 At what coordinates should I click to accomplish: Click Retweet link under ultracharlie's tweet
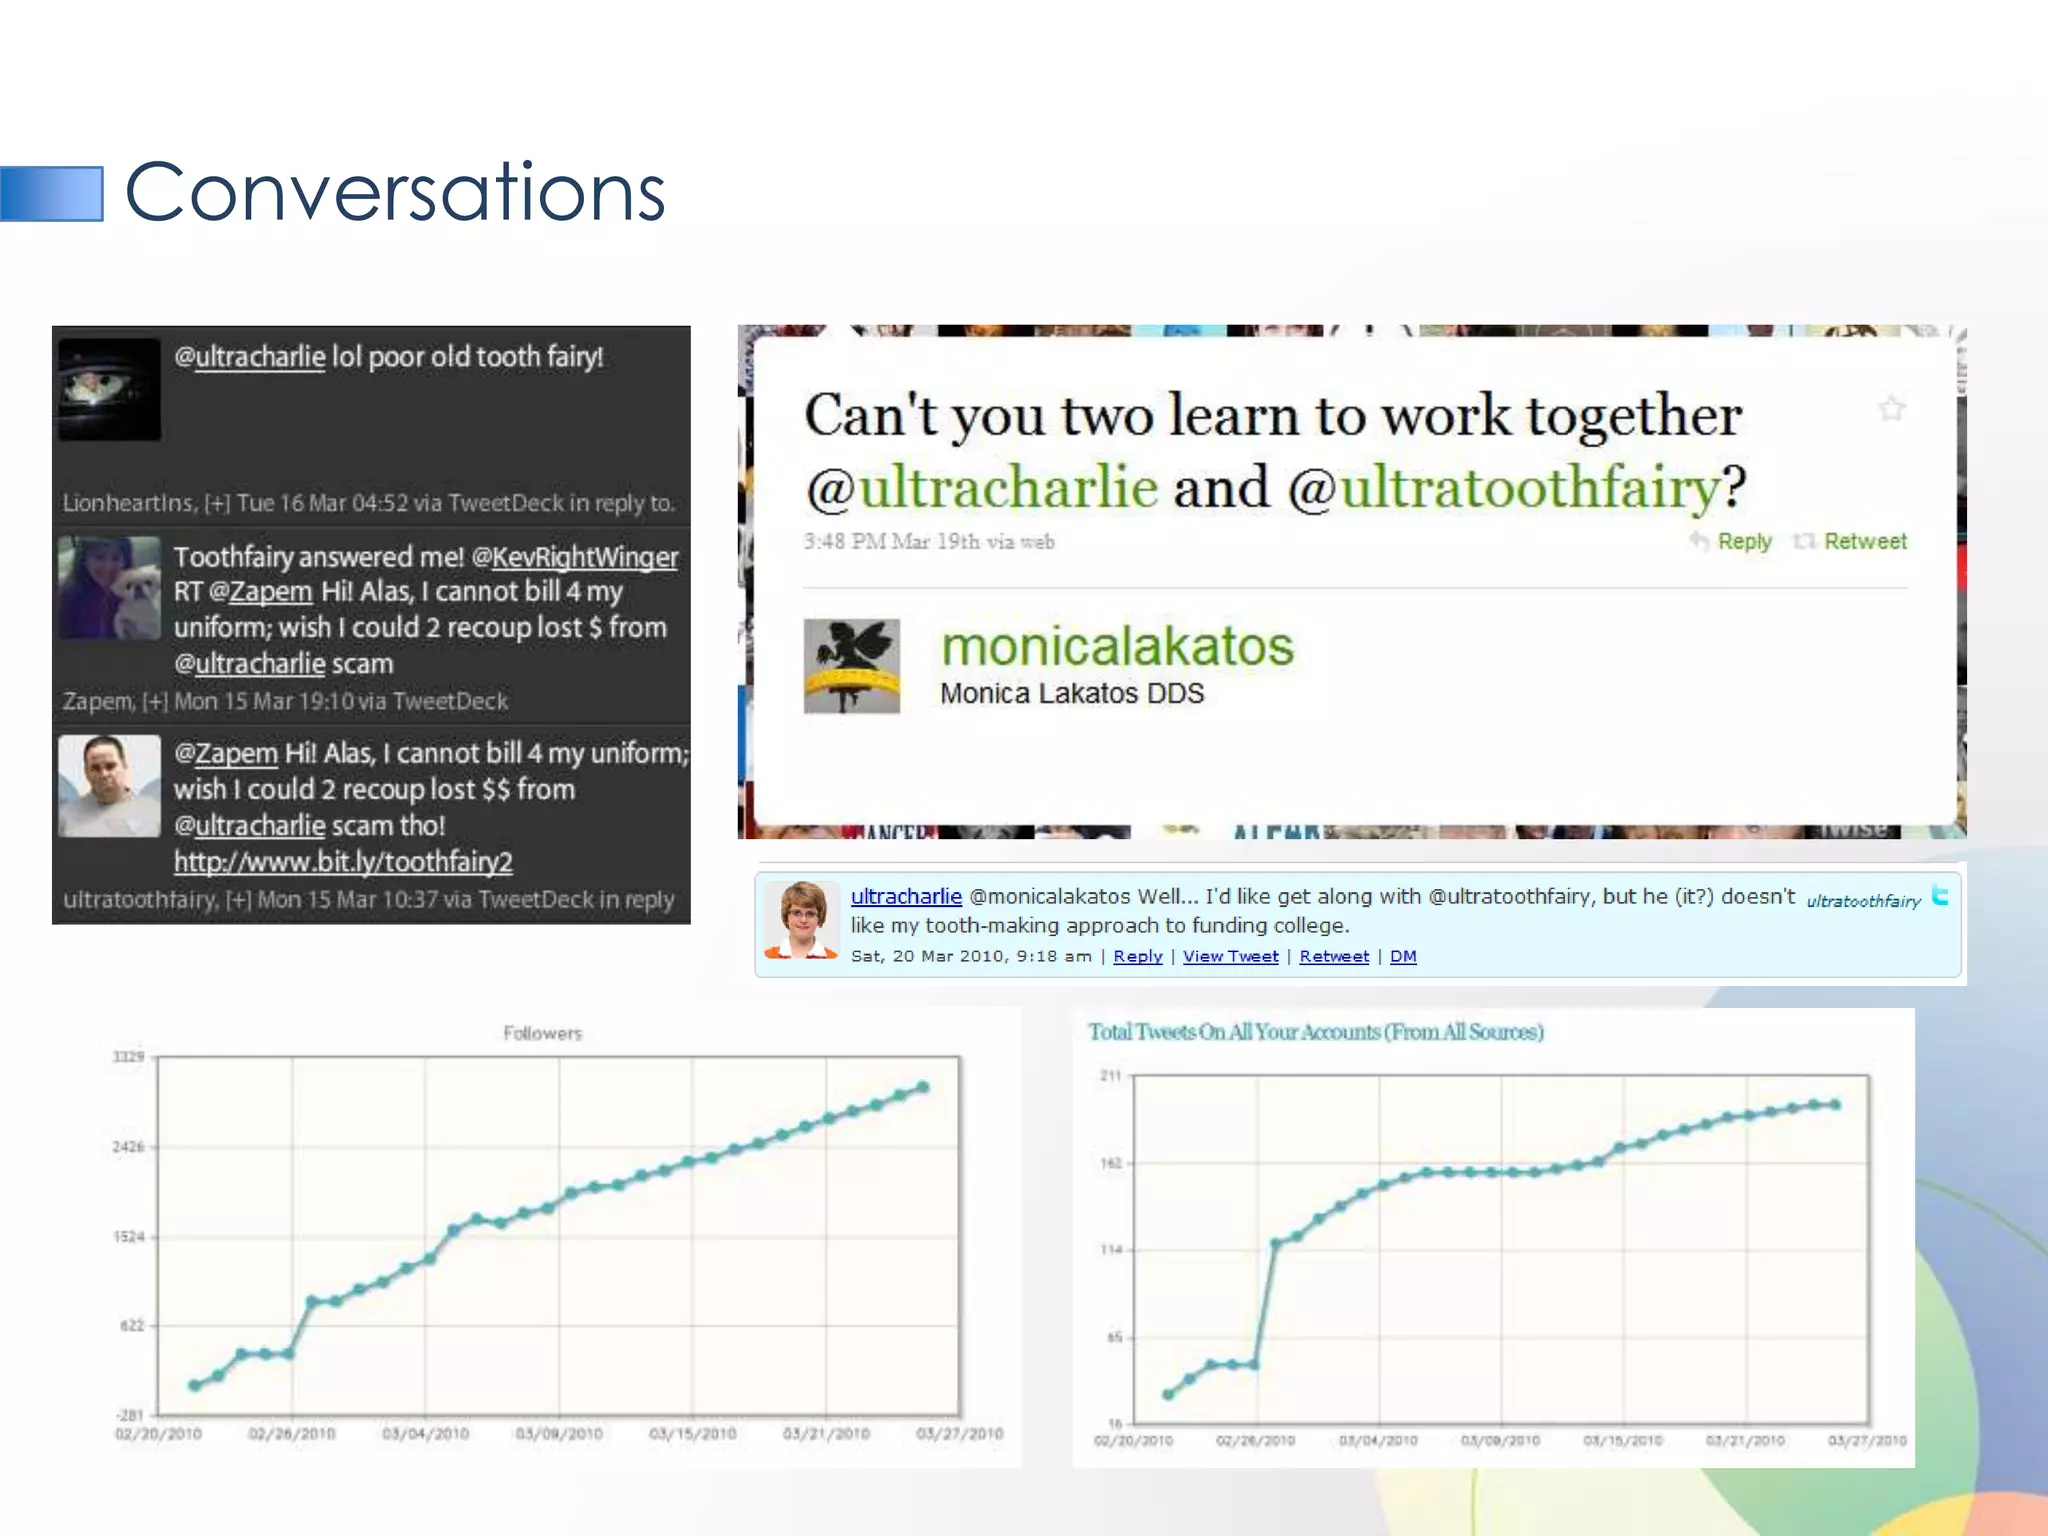point(1333,956)
